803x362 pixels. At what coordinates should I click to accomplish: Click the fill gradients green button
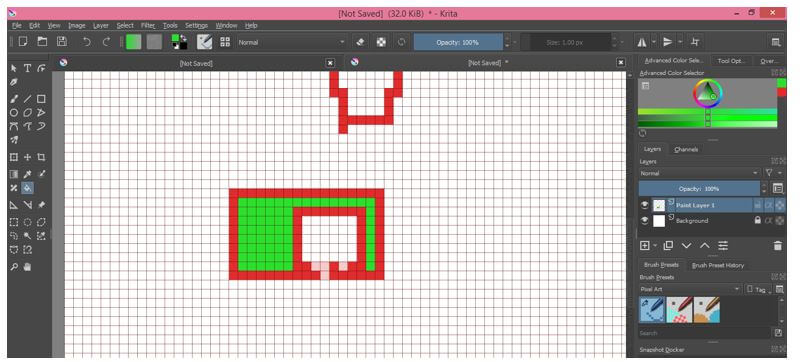(x=134, y=42)
